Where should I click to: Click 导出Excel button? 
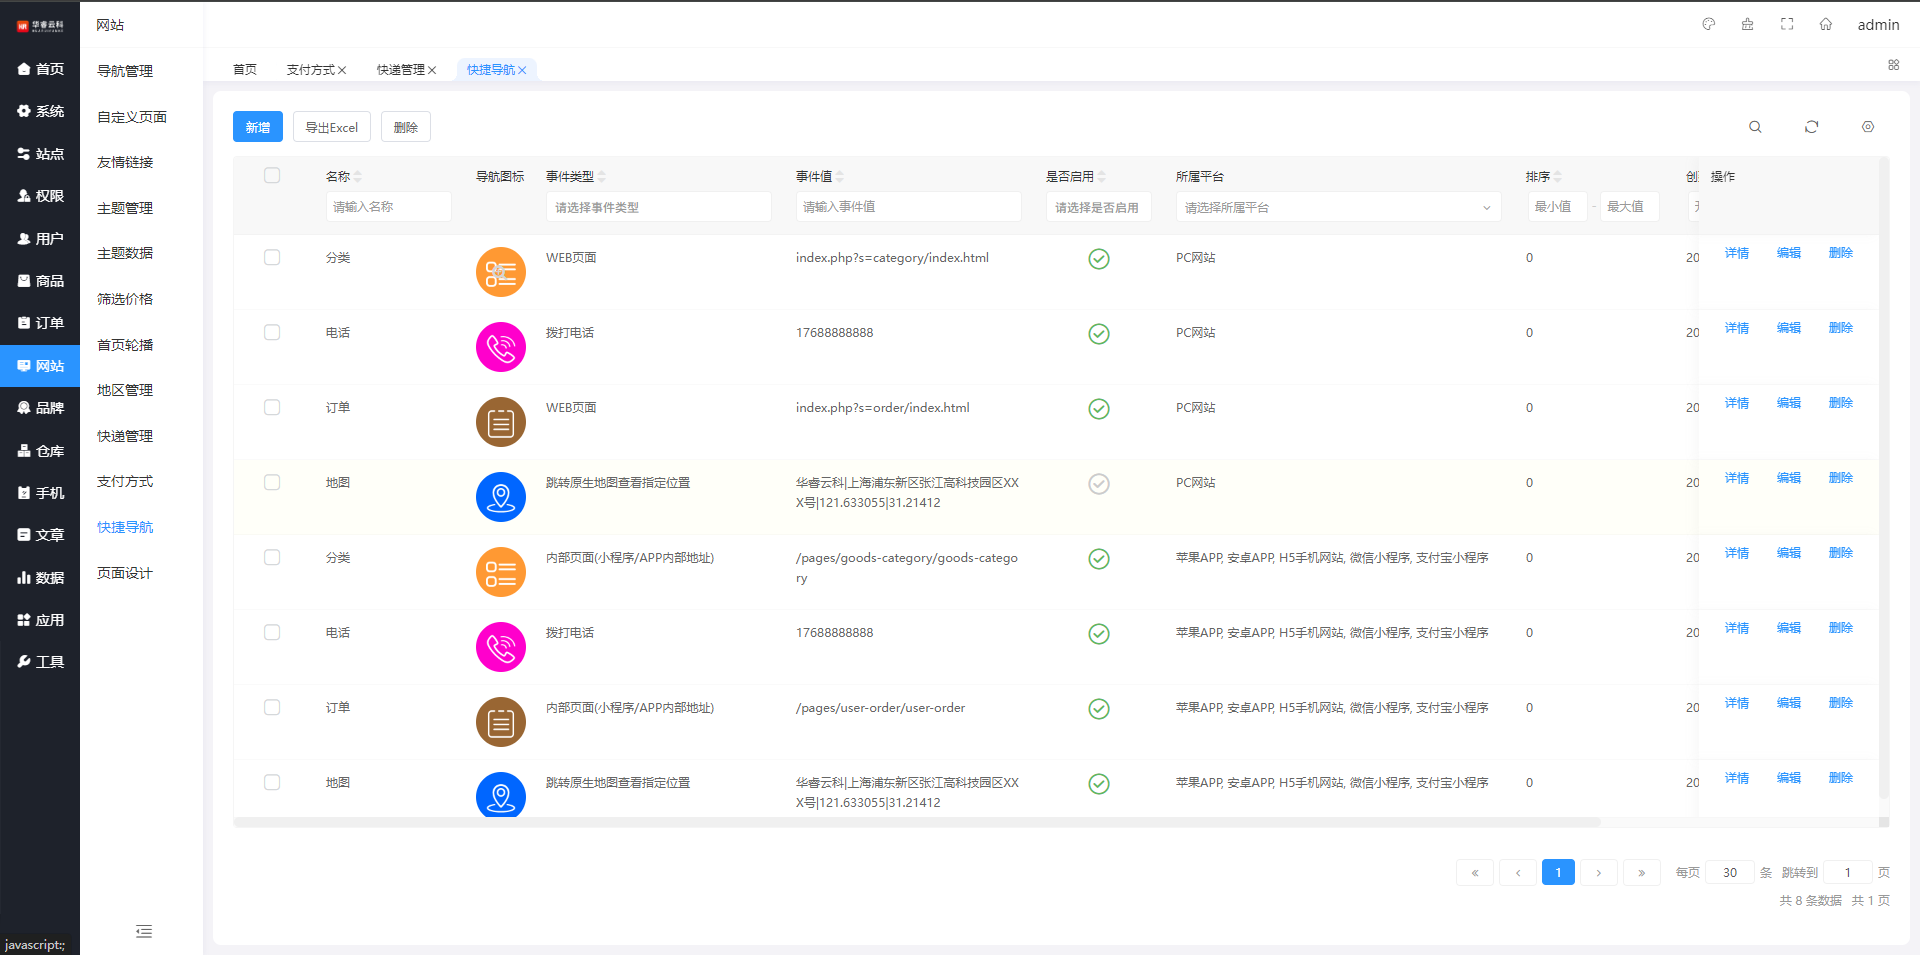[331, 127]
